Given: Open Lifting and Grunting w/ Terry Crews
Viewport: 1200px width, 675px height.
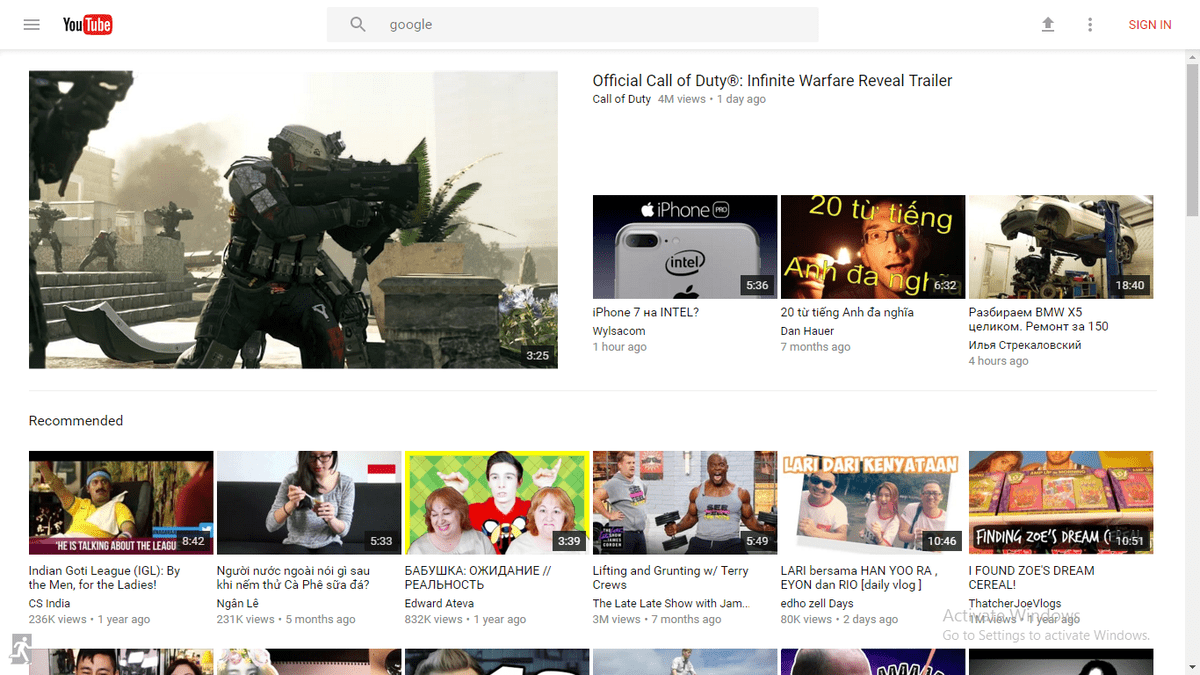Looking at the screenshot, I should click(x=670, y=578).
